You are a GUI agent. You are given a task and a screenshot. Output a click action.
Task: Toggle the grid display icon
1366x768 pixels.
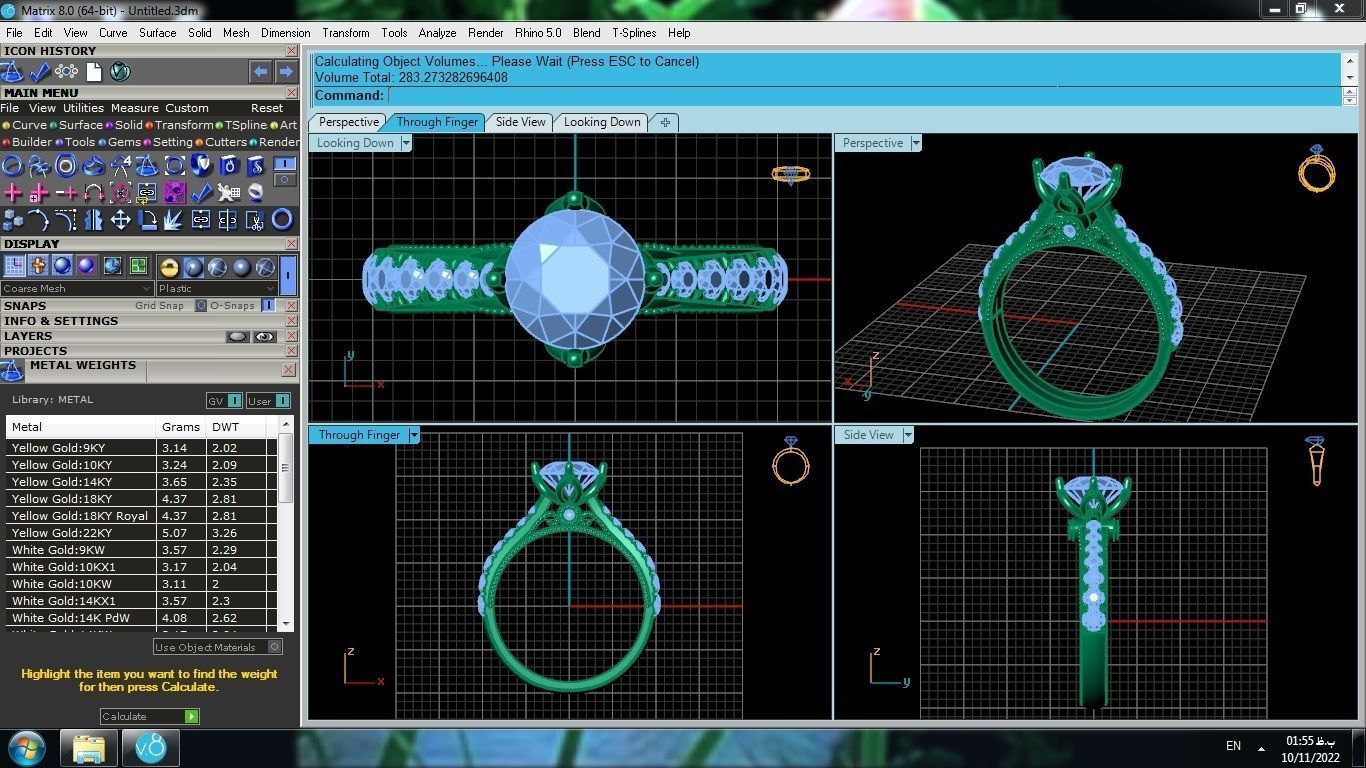(x=14, y=265)
